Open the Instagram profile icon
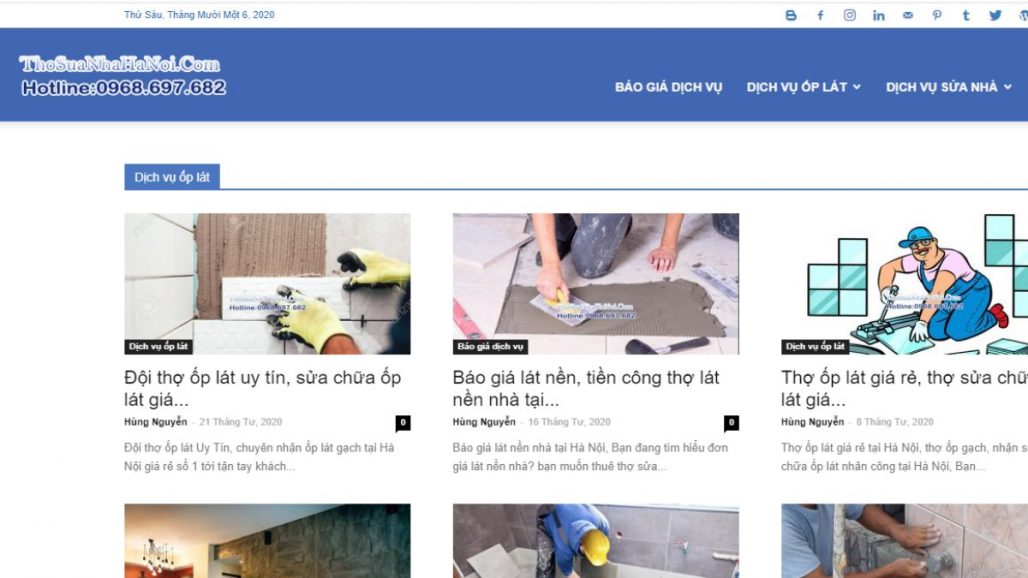Viewport: 1028px width, 578px height. (849, 15)
